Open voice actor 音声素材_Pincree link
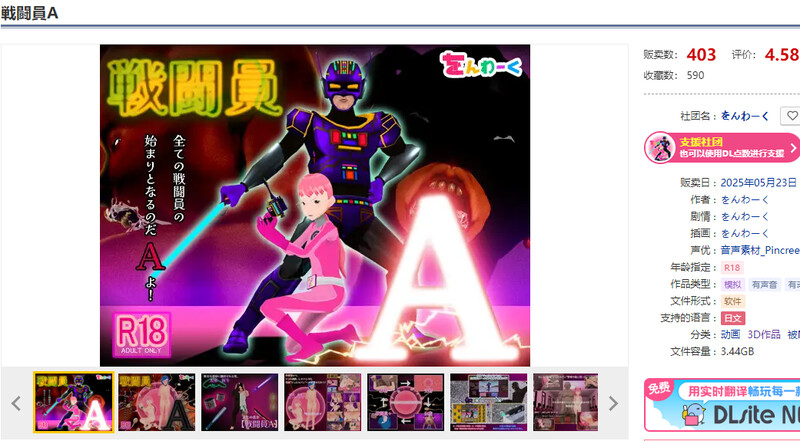 760,250
